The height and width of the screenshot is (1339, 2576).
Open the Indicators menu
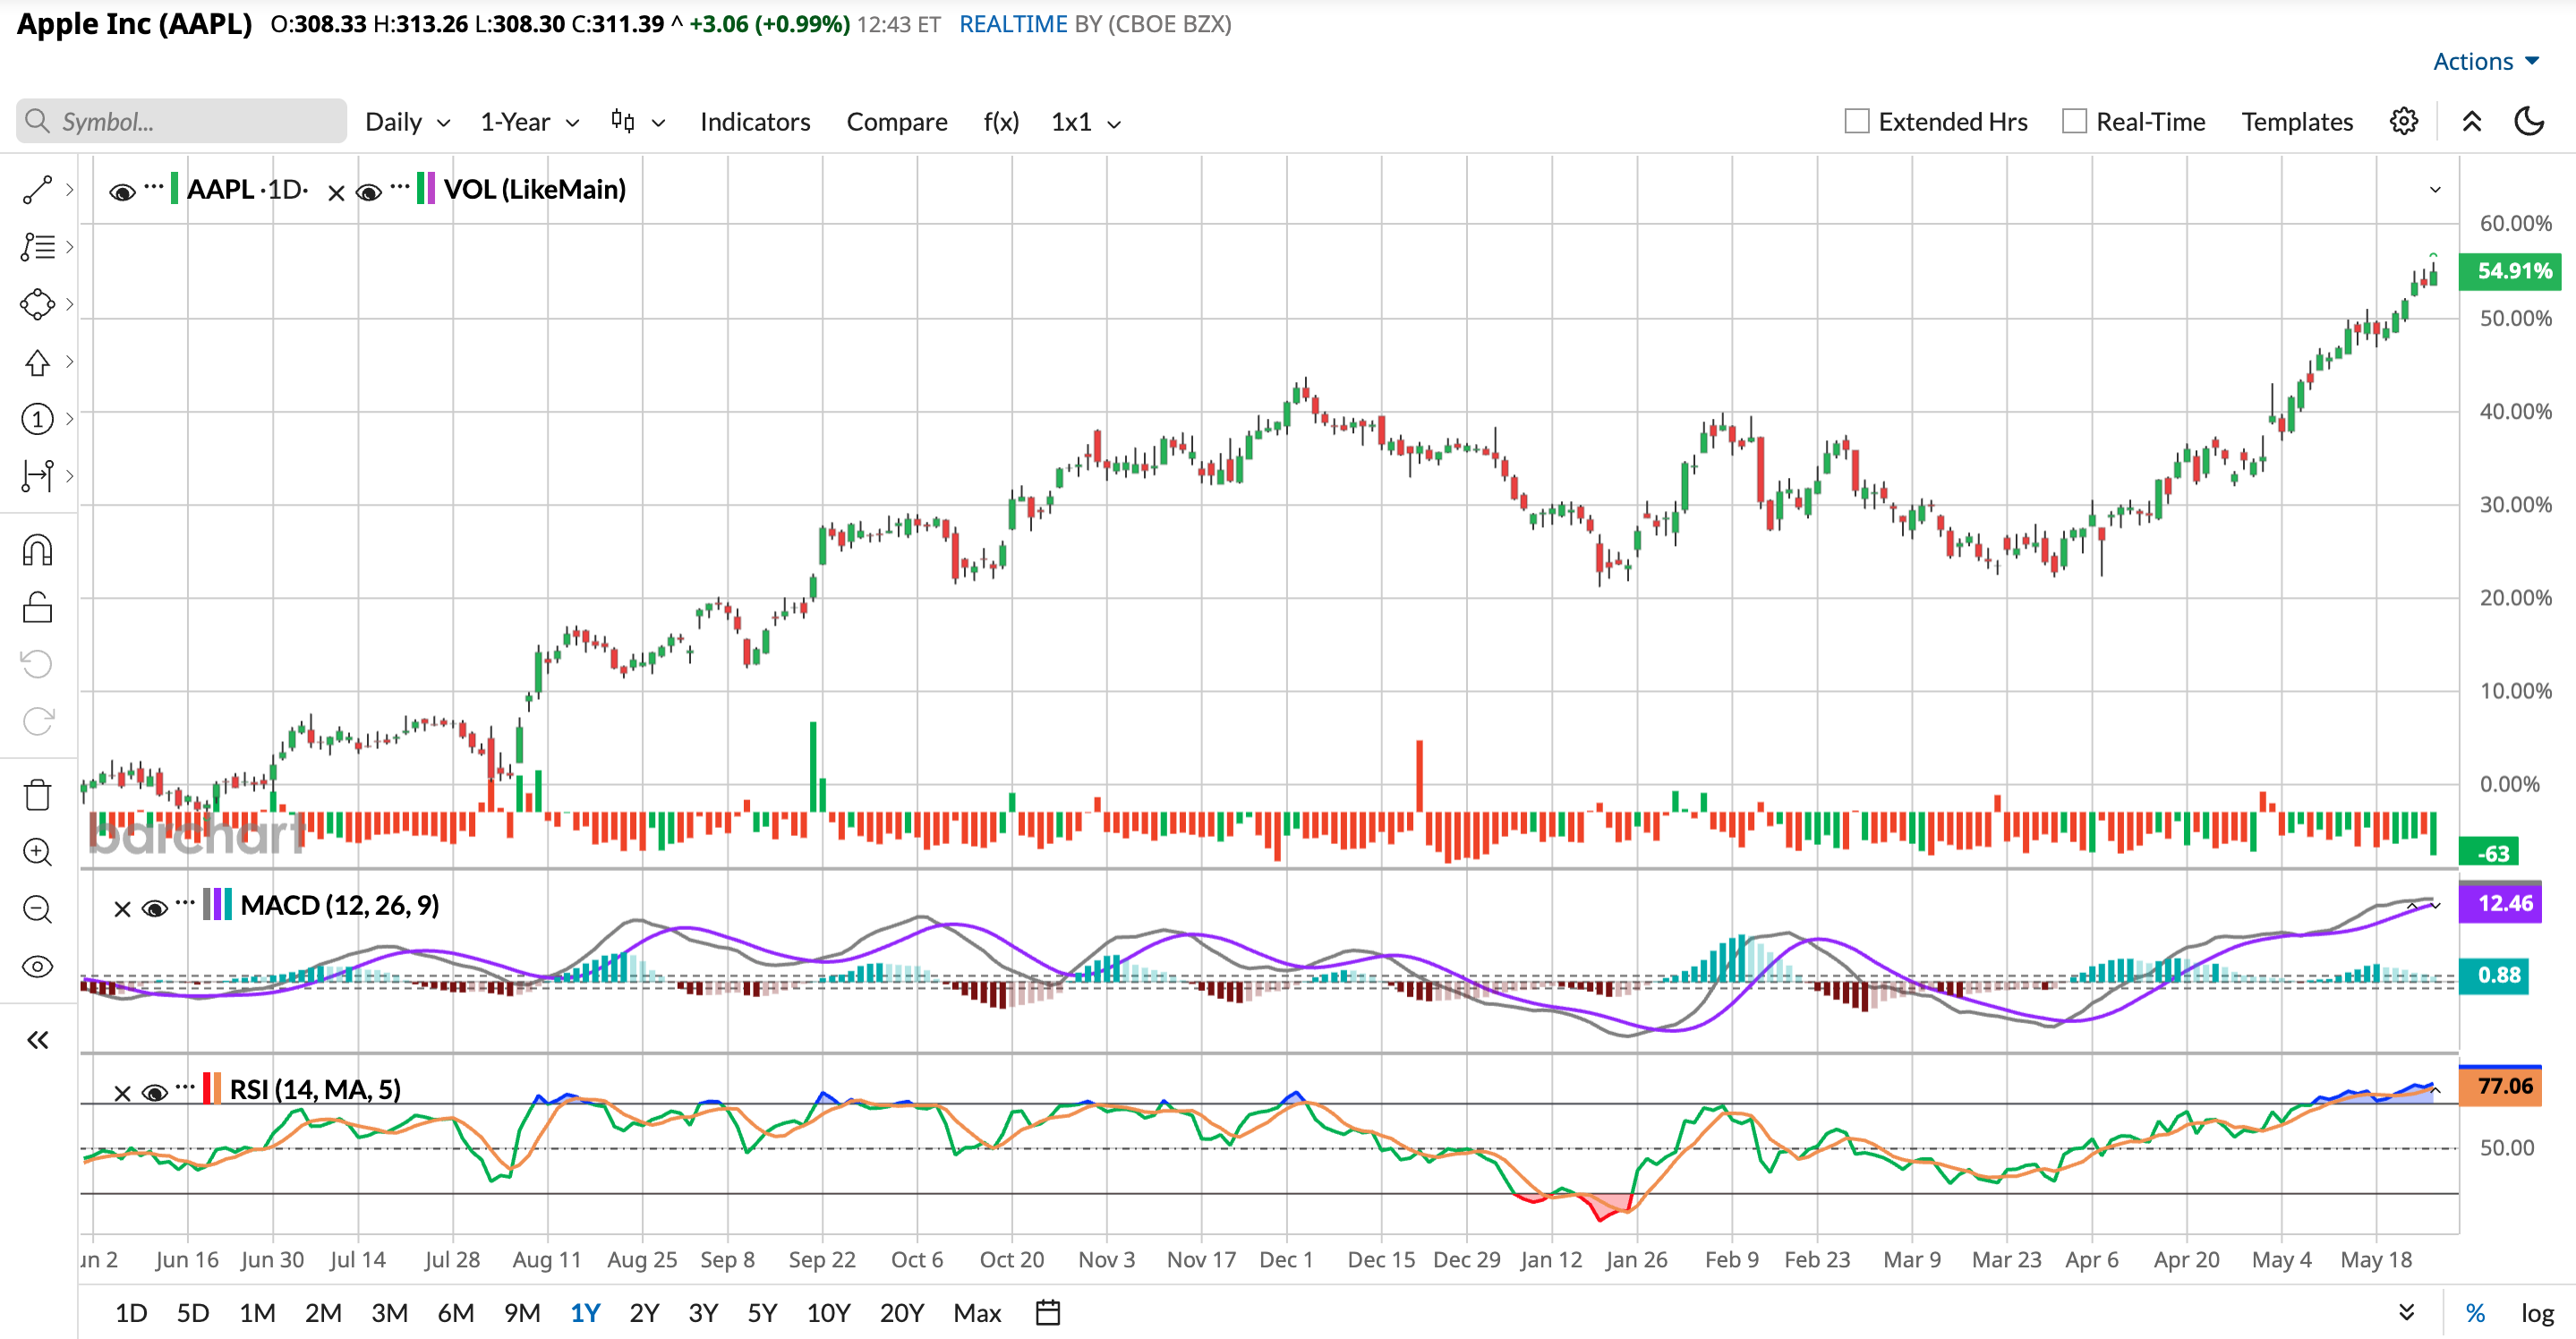755,122
